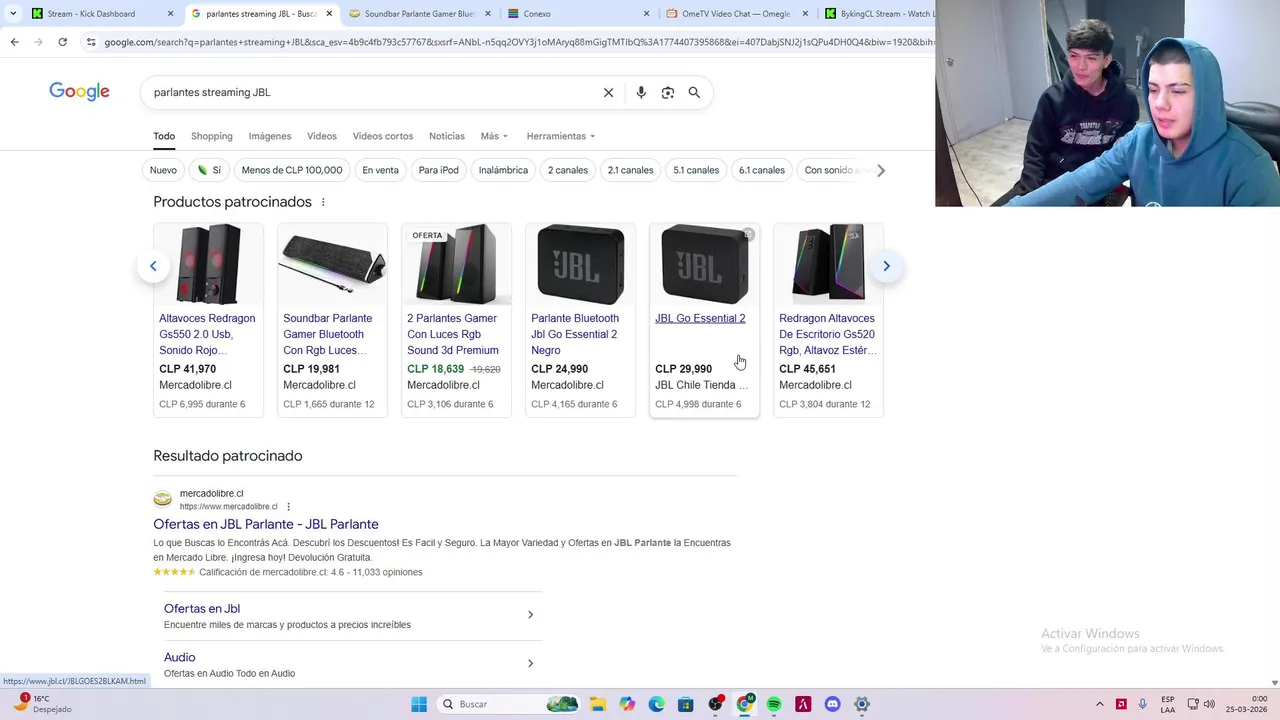Apply the 5.1 canales filter chip
This screenshot has height=720, width=1280.
tap(696, 170)
